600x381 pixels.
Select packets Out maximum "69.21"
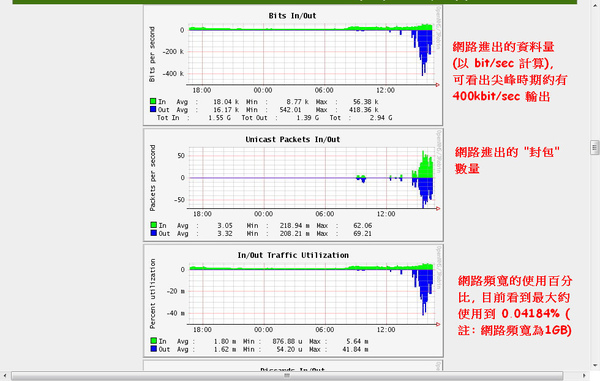[363, 234]
